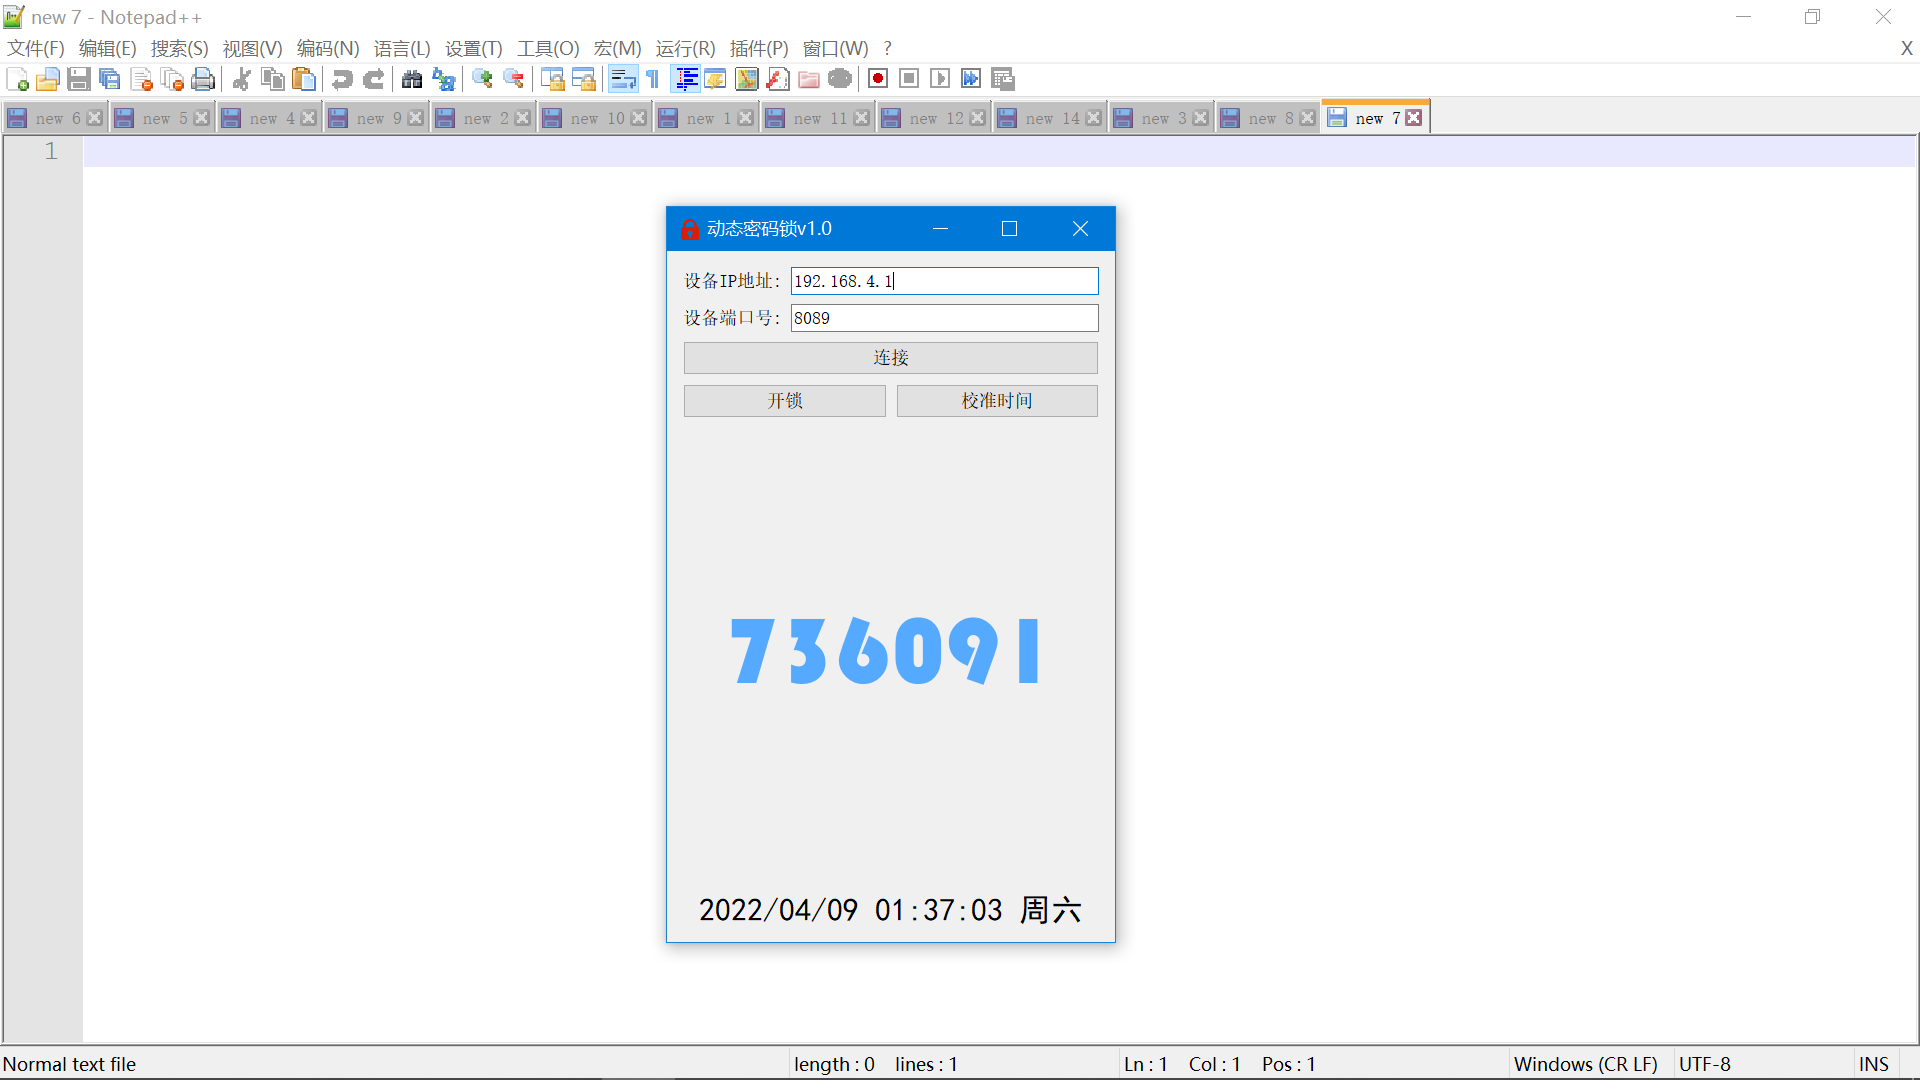
Task: Click the editor text area line 1
Action: click(x=1000, y=151)
